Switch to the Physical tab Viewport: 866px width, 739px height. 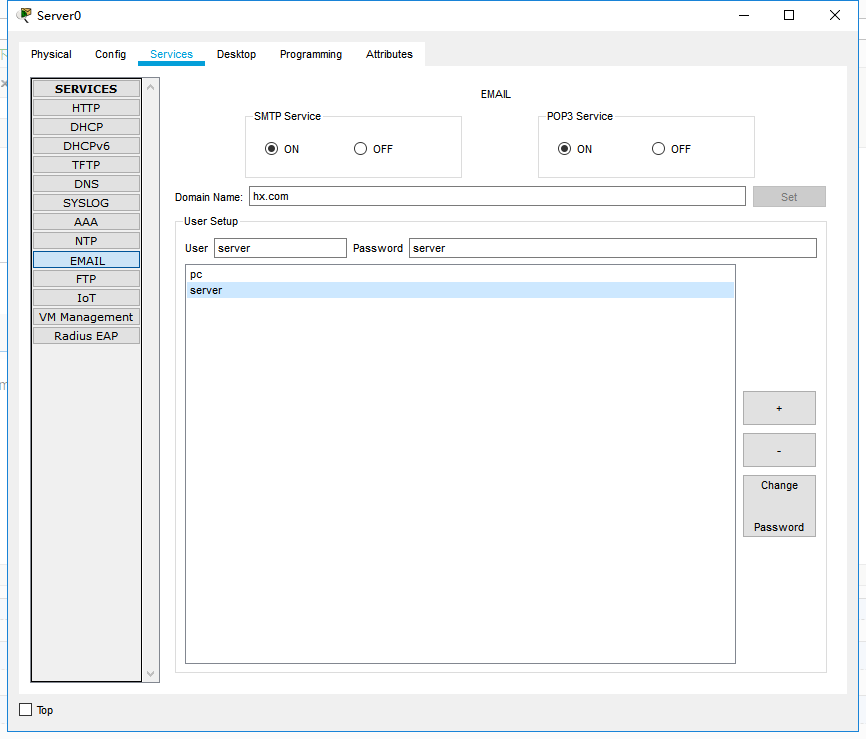pos(51,54)
